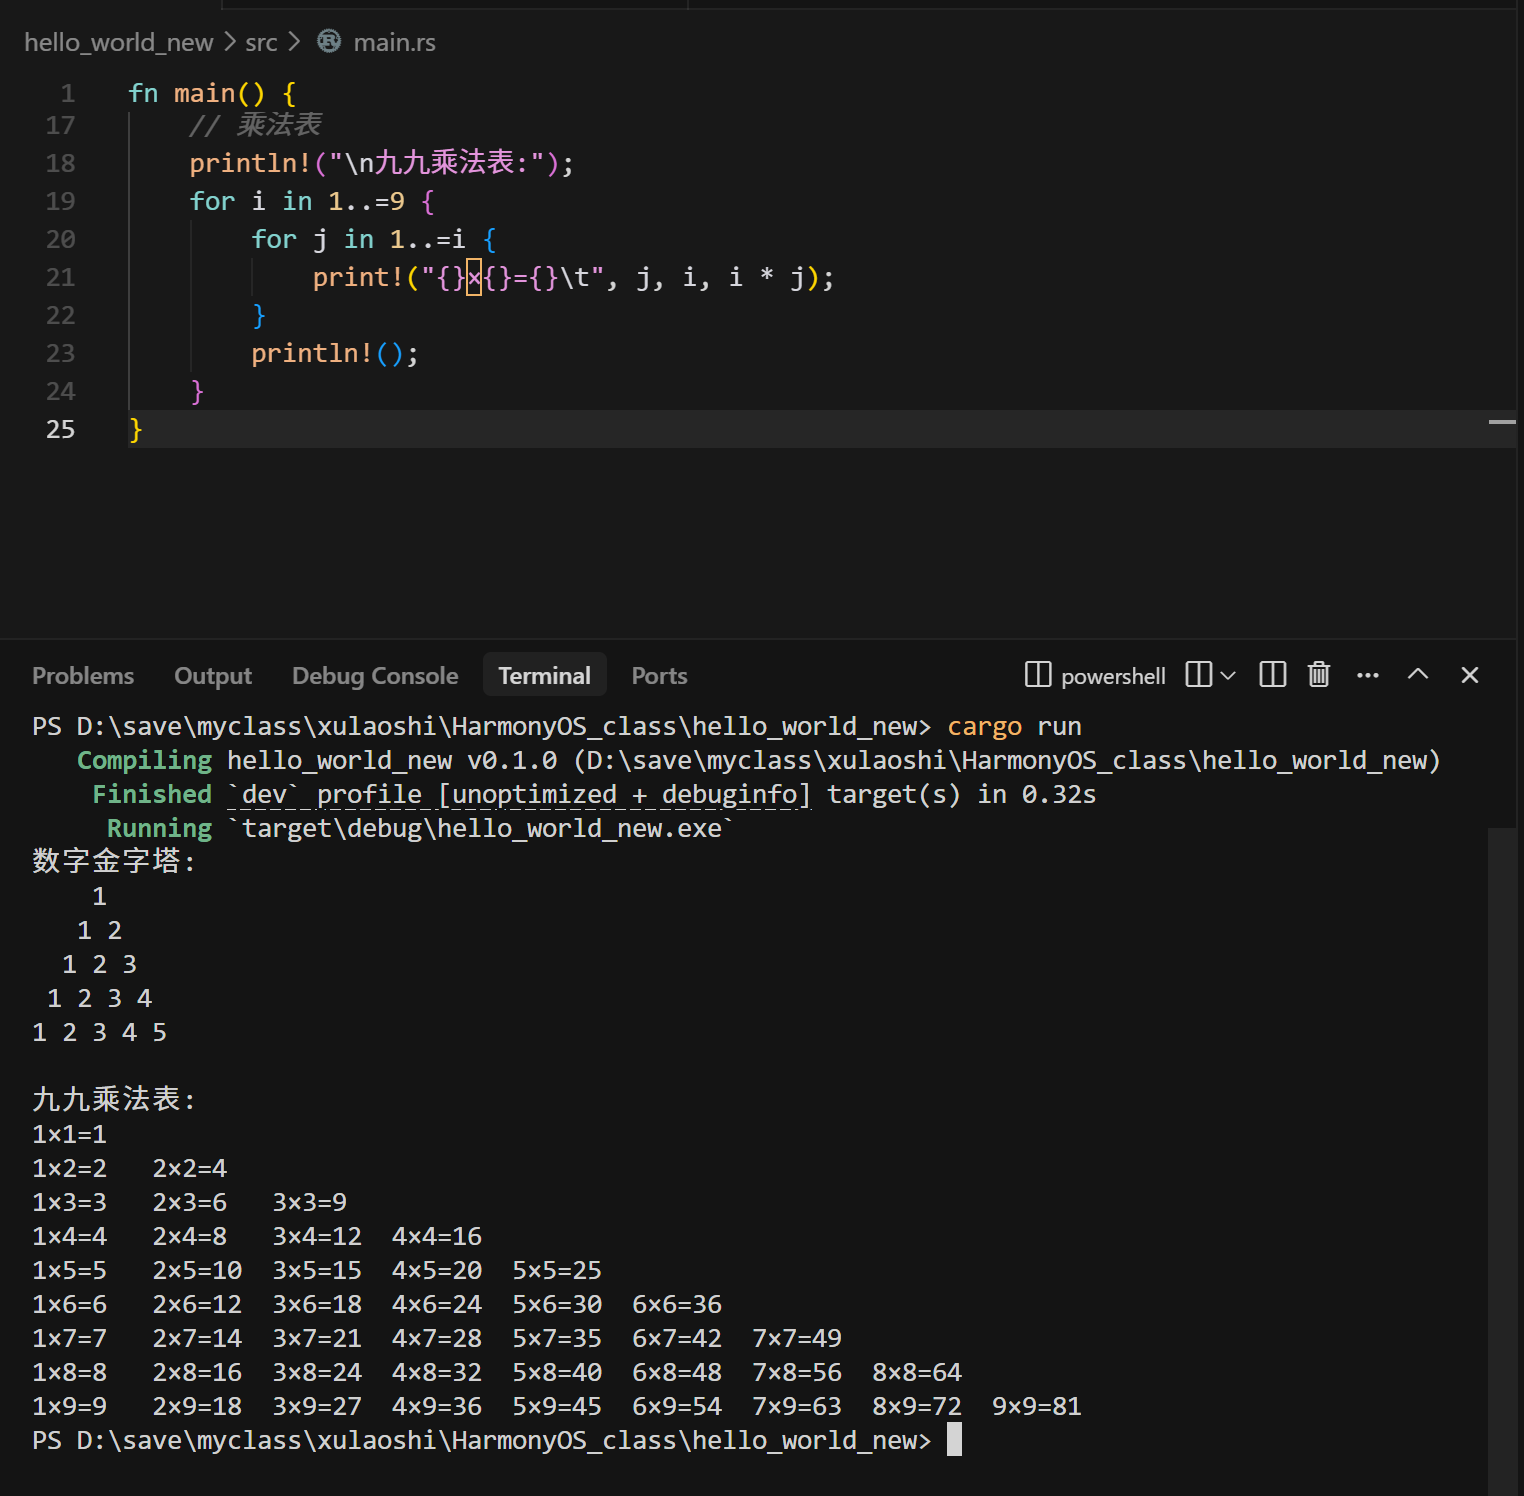Close the terminal panel
The width and height of the screenshot is (1524, 1496).
(1470, 675)
